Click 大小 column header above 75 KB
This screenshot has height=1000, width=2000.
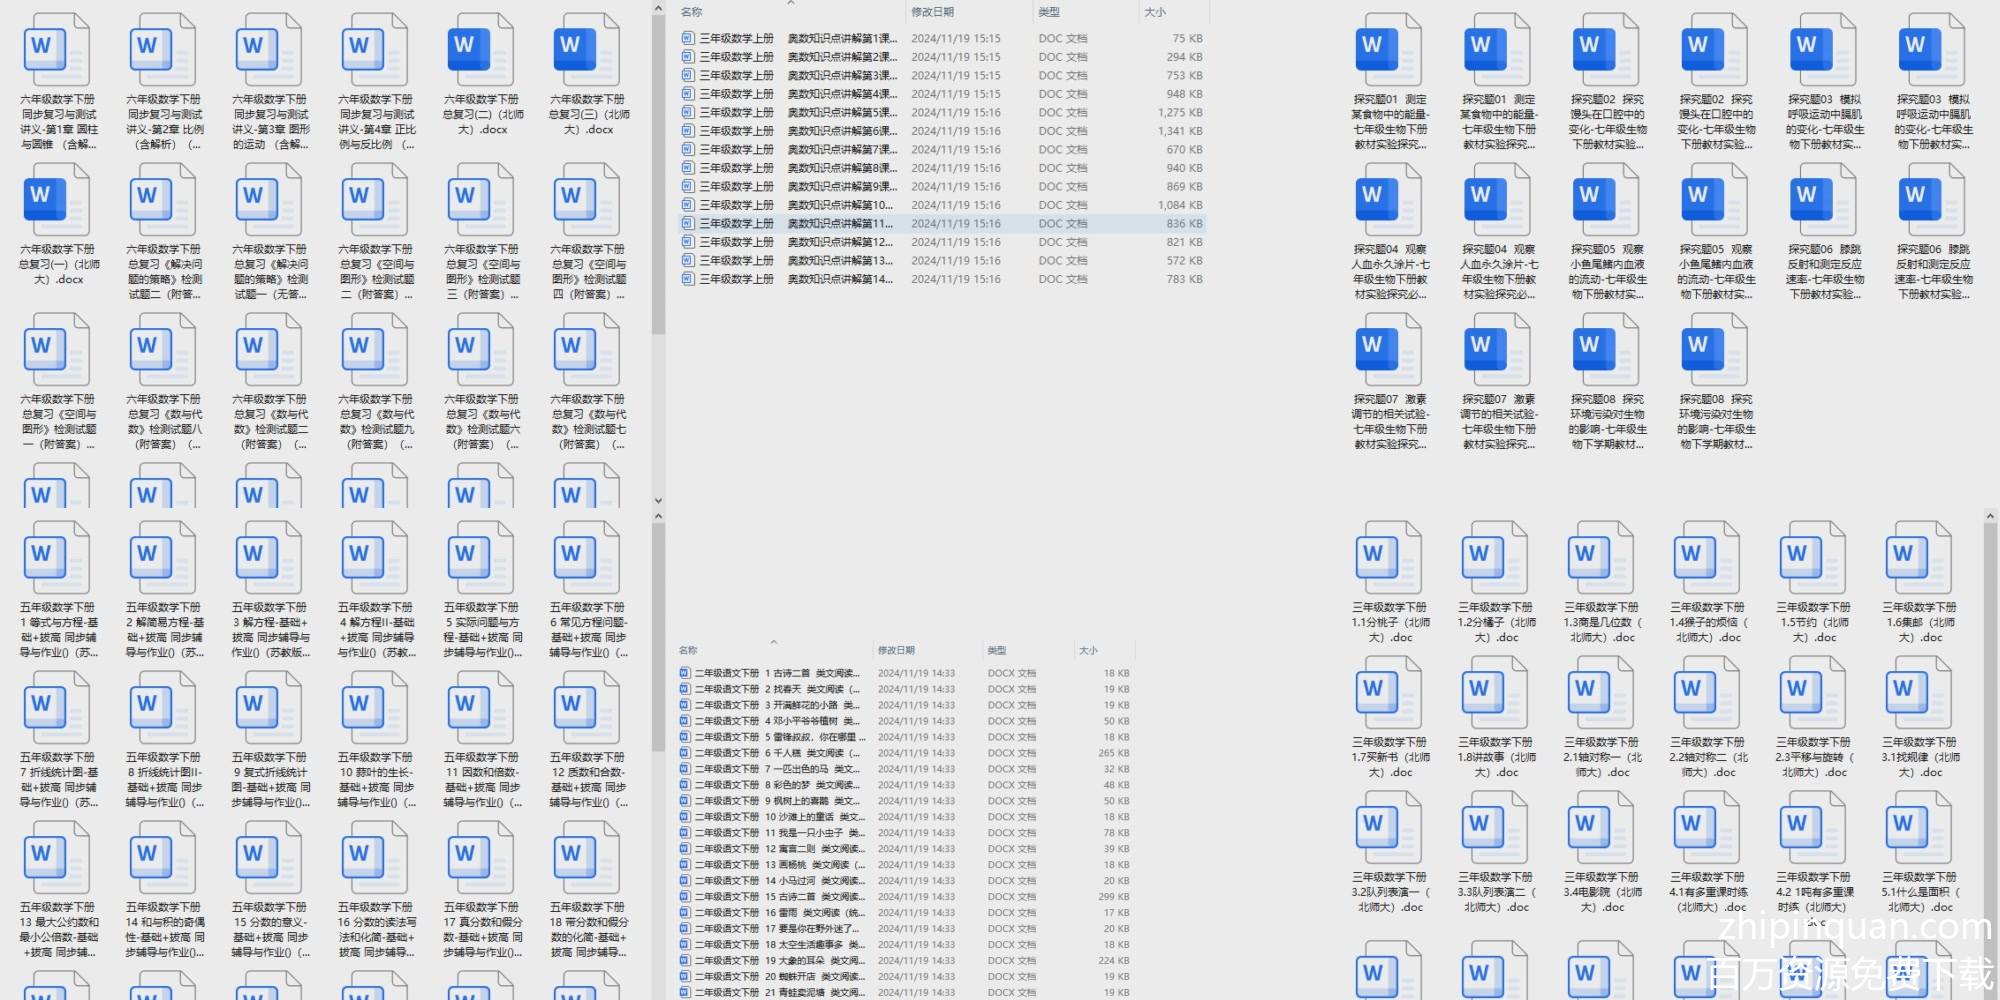1155,12
